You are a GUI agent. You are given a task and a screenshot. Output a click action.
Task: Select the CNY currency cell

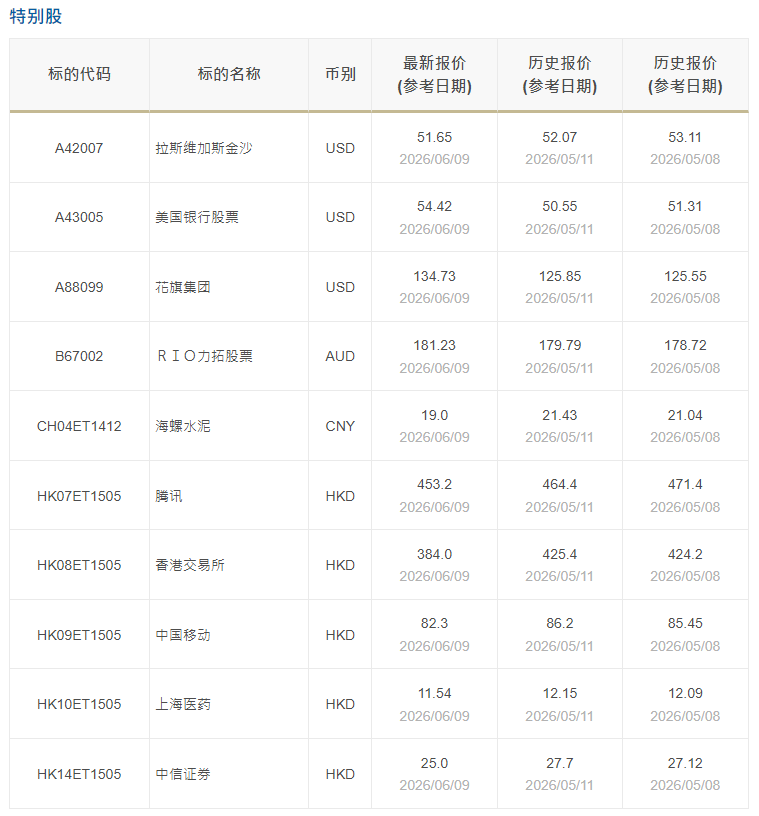(x=340, y=426)
